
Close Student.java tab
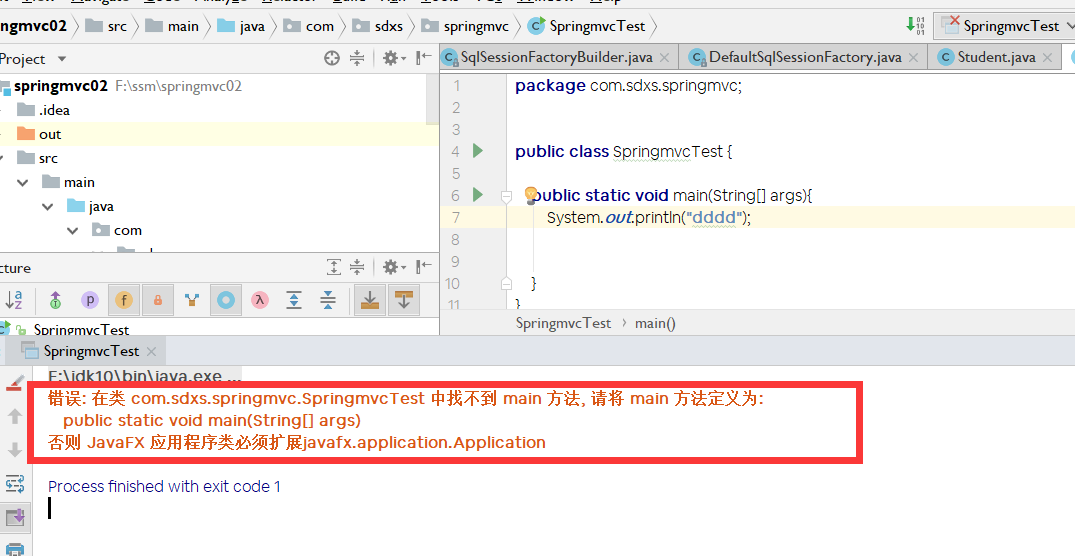tap(1047, 58)
